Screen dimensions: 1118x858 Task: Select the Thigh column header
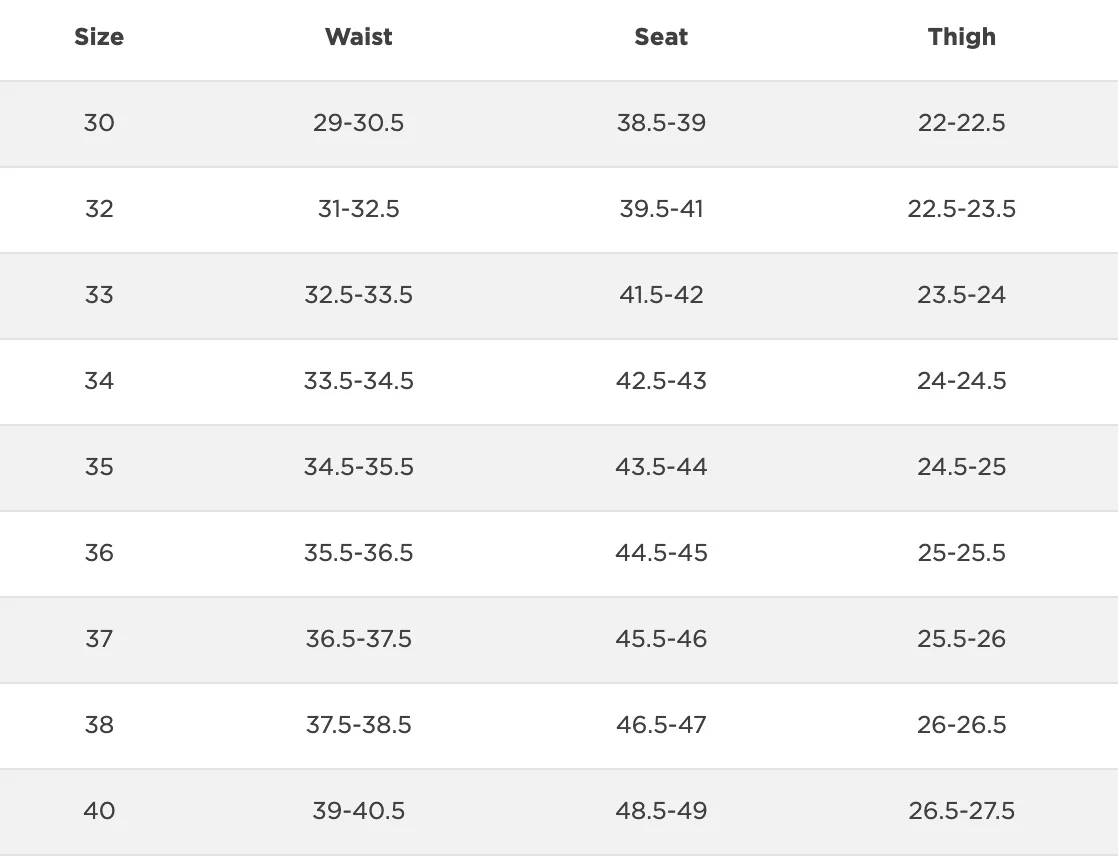pyautogui.click(x=961, y=37)
